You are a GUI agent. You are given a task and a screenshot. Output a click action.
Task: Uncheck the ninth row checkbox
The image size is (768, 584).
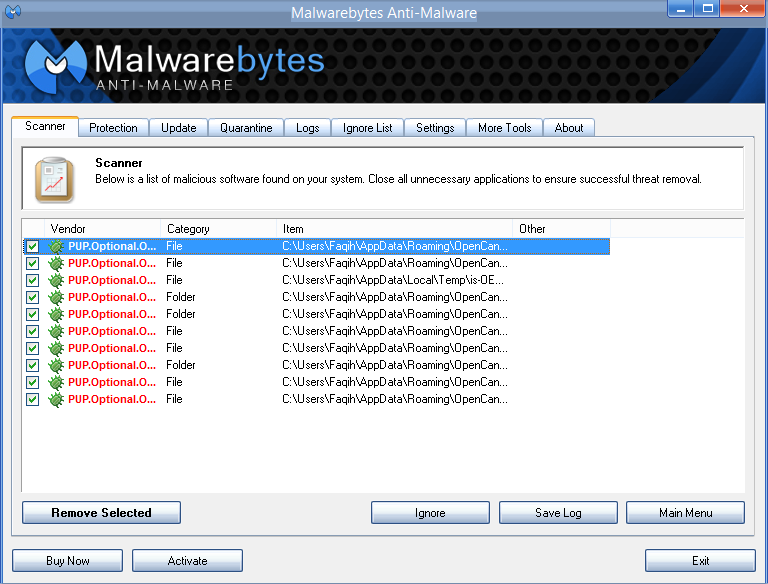point(32,382)
